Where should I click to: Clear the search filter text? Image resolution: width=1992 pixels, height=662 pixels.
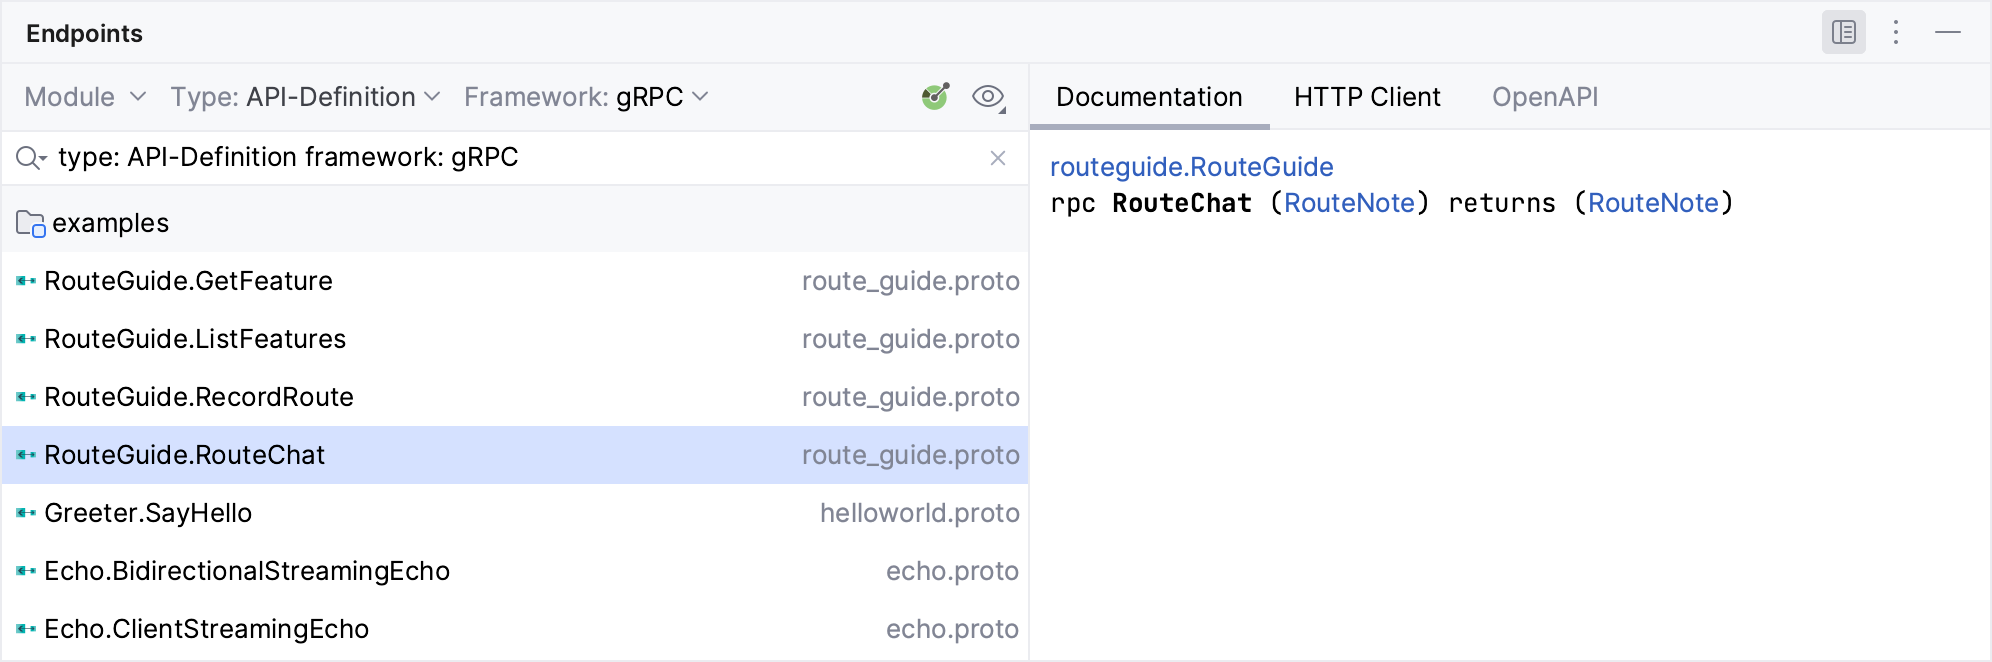click(x=997, y=158)
